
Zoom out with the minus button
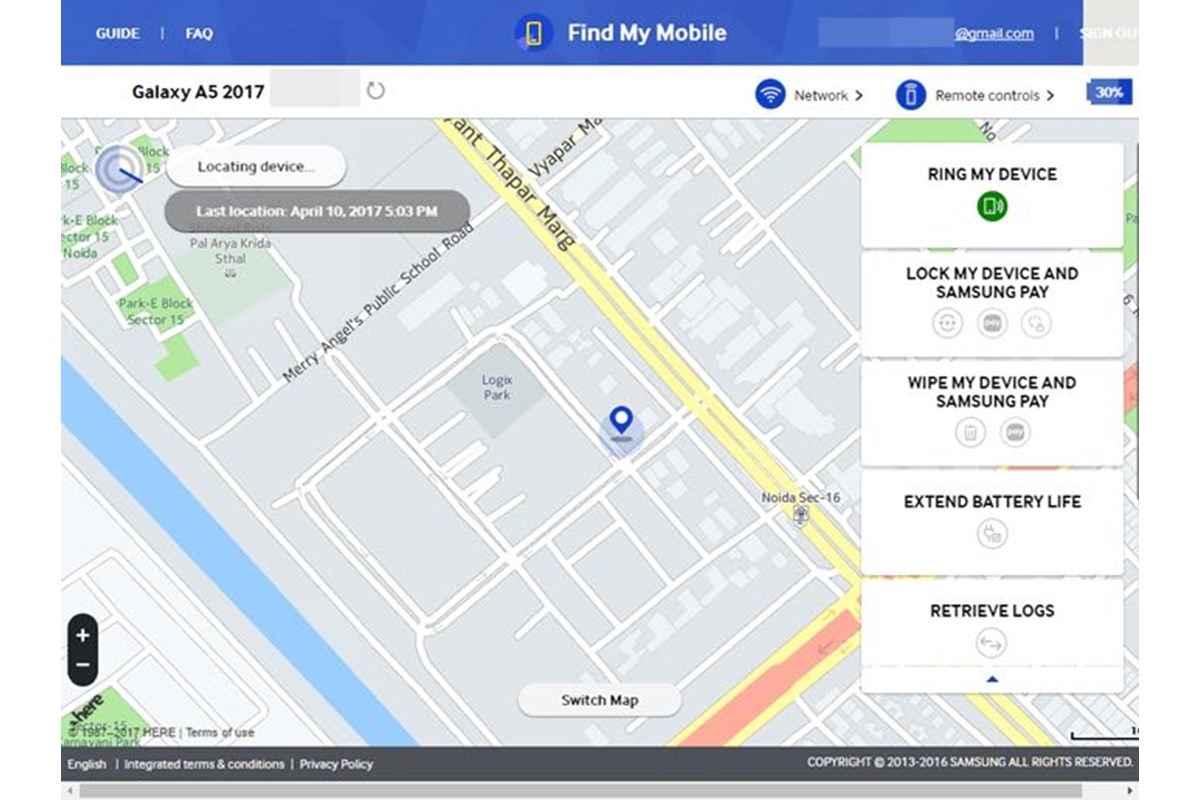coord(83,665)
